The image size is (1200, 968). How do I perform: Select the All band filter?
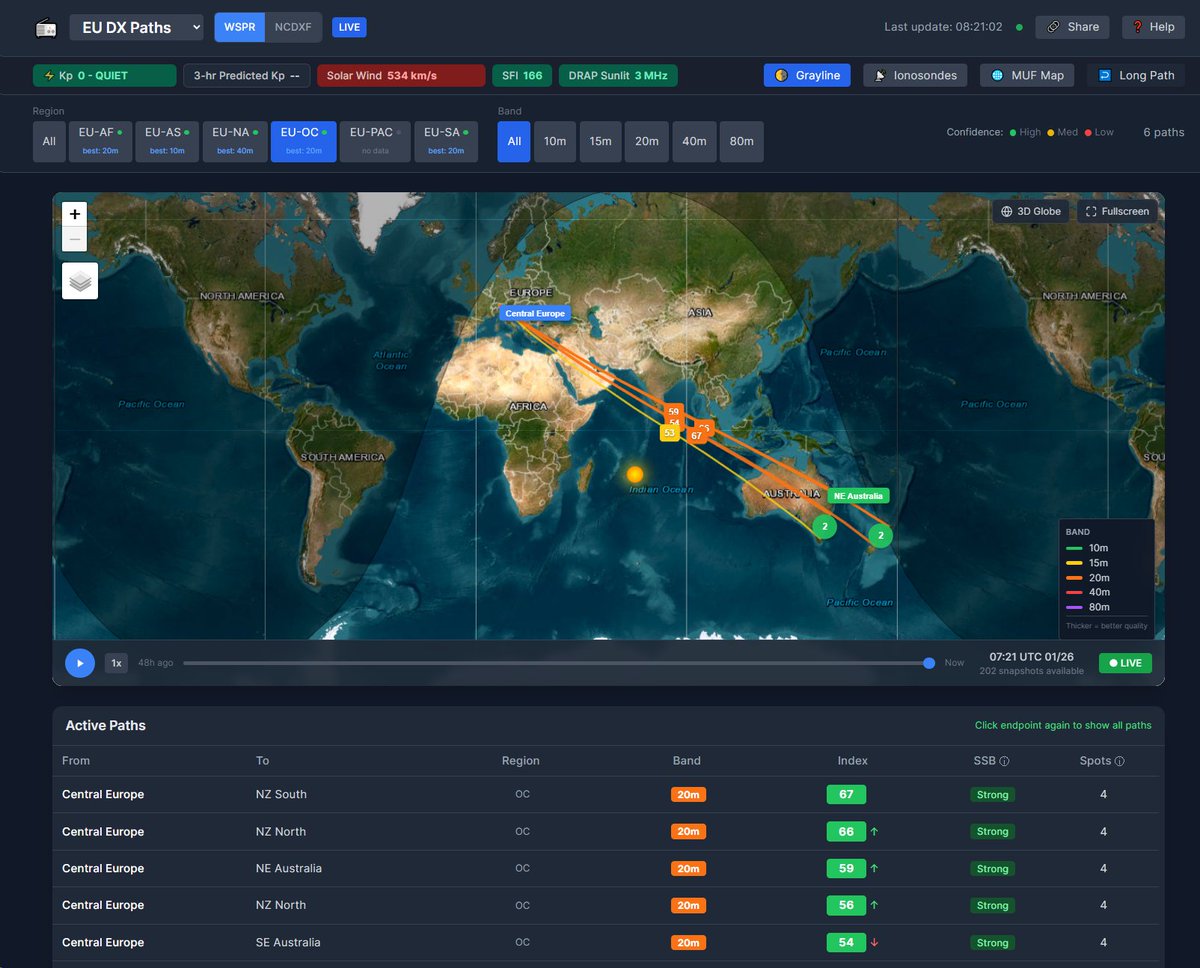click(514, 141)
